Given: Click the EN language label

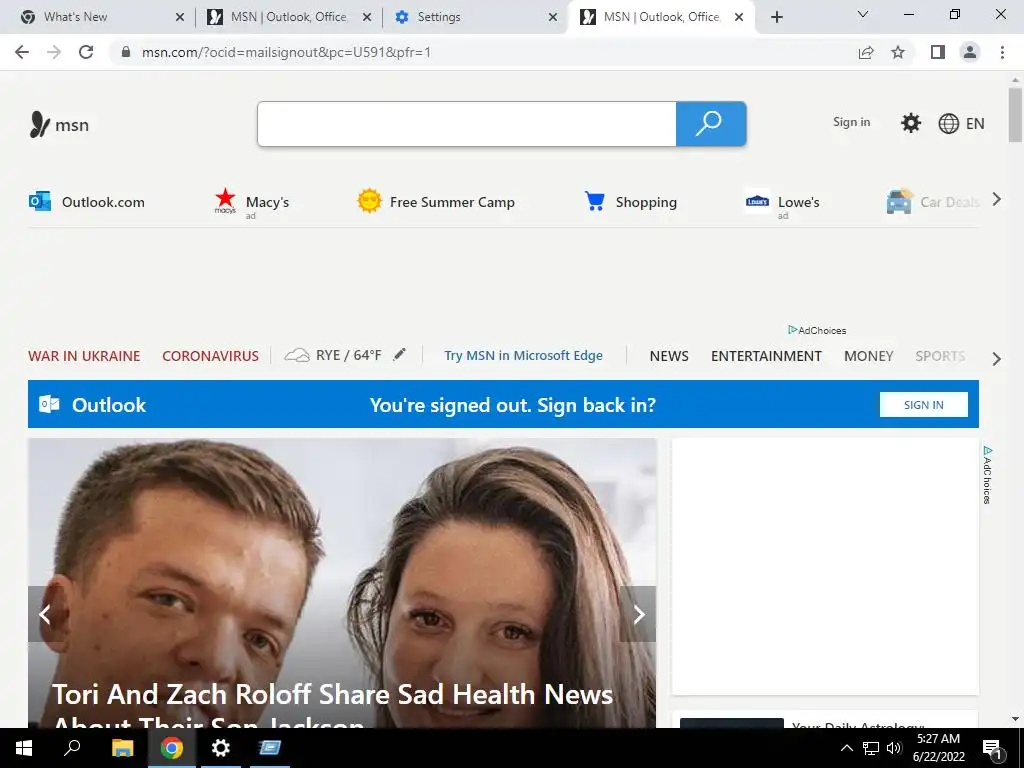Looking at the screenshot, I should pos(974,123).
